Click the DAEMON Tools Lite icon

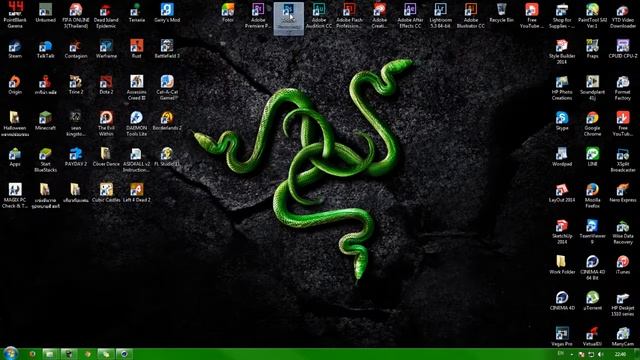click(136, 123)
